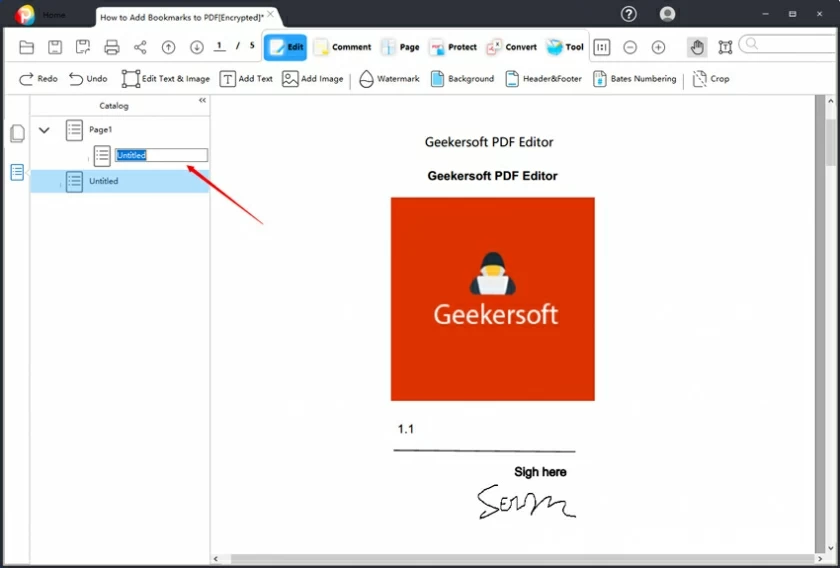840x568 pixels.
Task: Click the Sigh here text
Action: (x=540, y=472)
